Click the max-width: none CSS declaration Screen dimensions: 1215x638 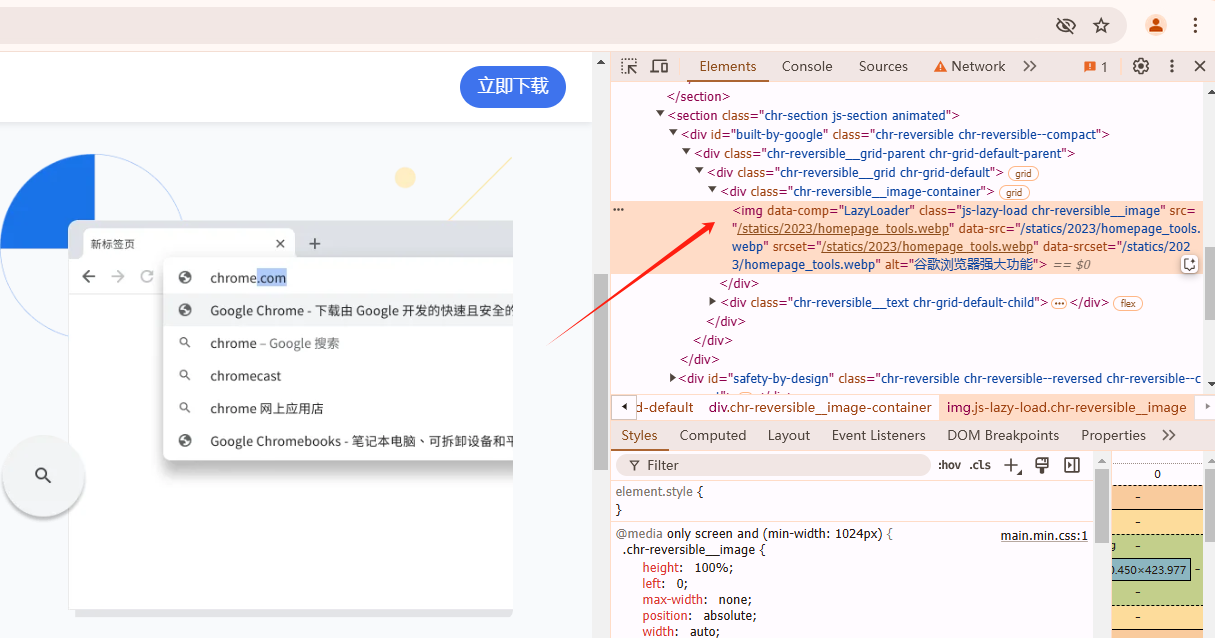pos(696,600)
